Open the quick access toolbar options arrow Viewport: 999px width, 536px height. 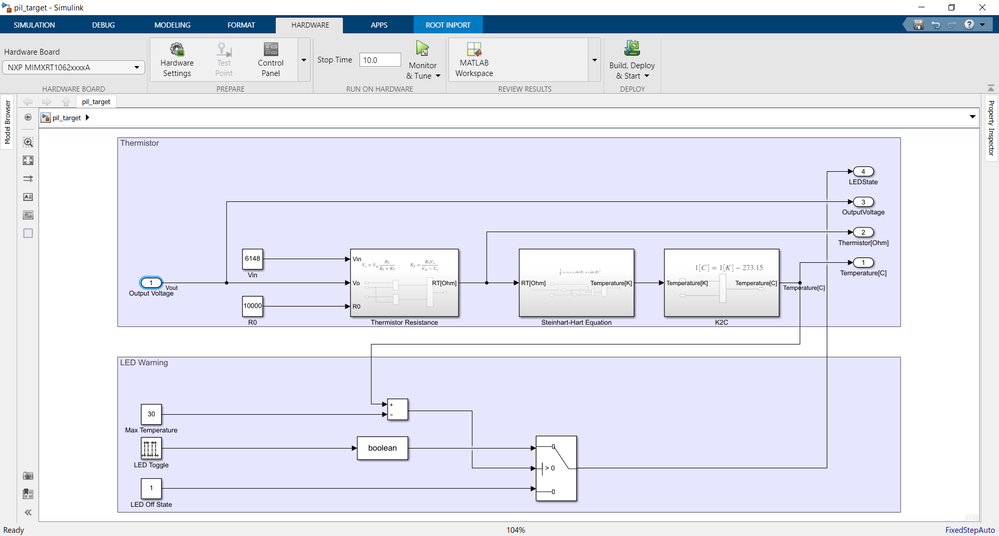982,25
